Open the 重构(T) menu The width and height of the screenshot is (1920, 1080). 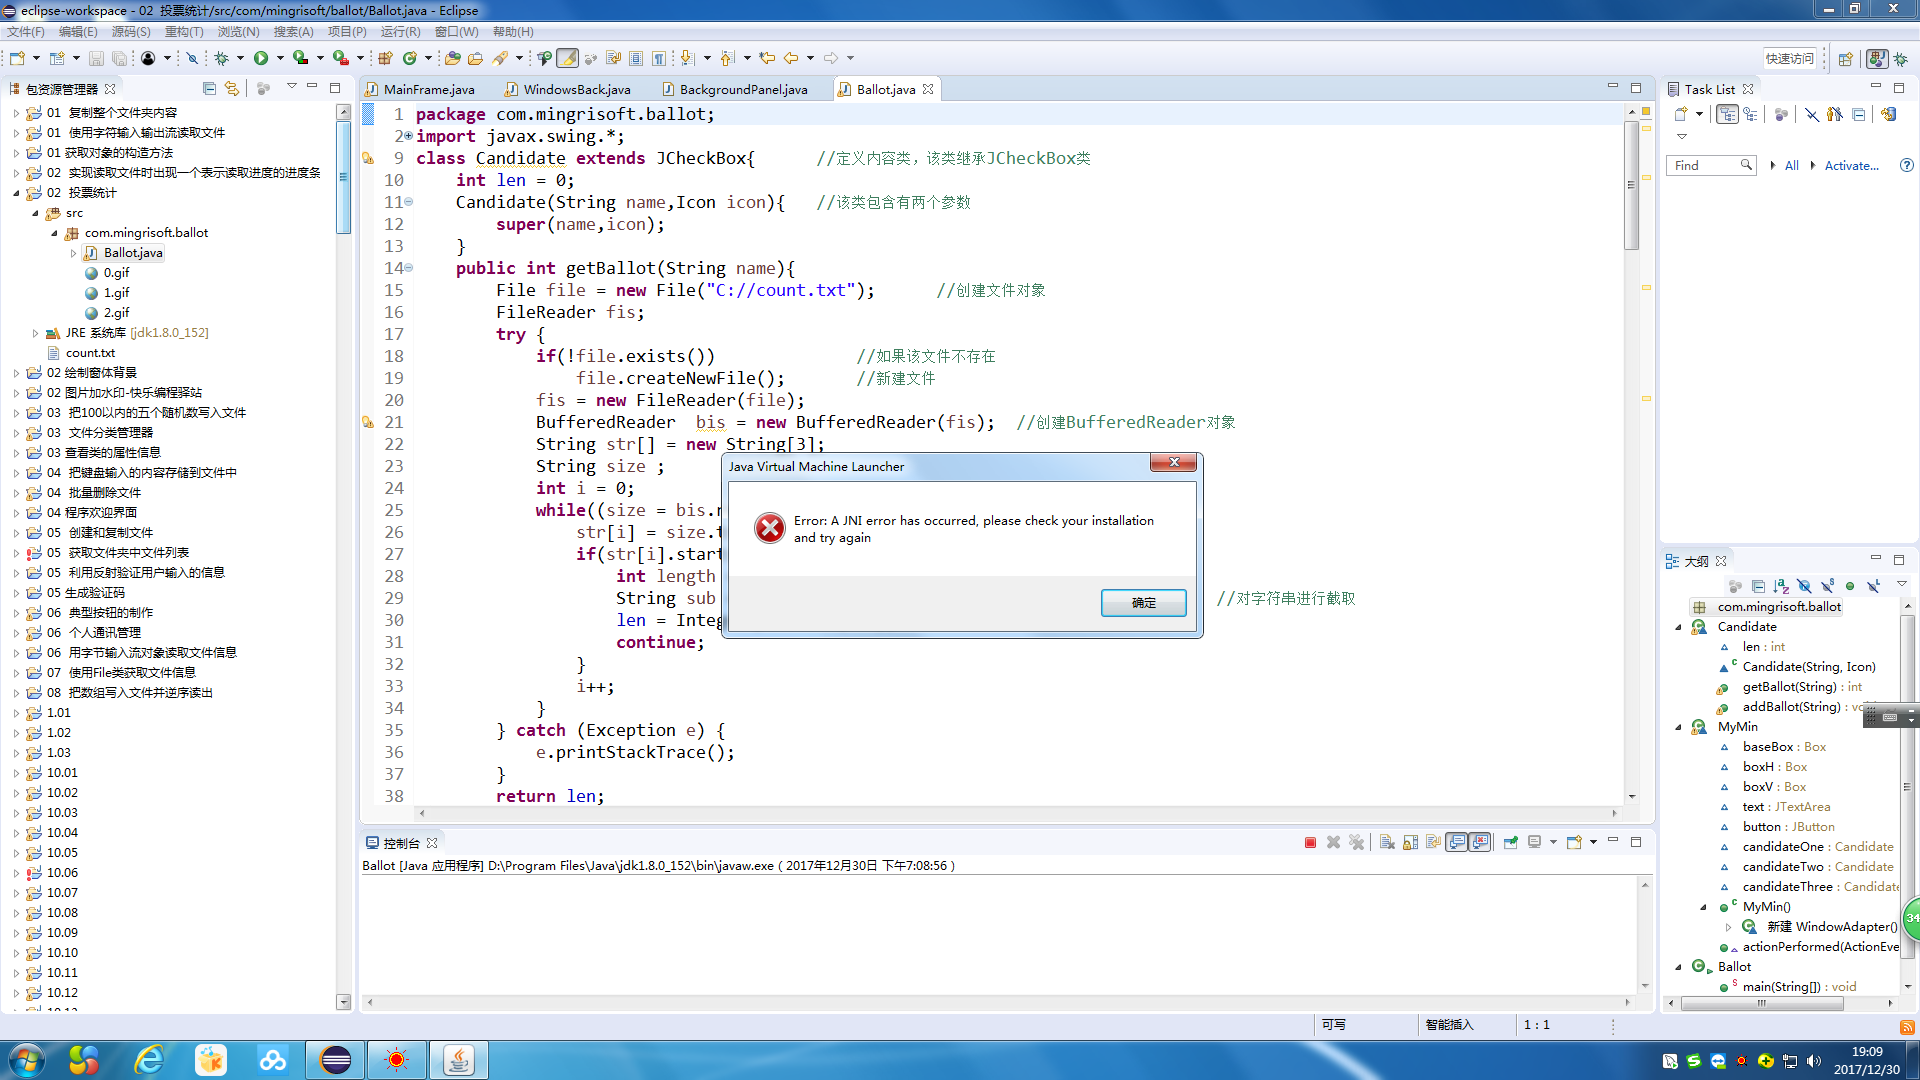[184, 32]
